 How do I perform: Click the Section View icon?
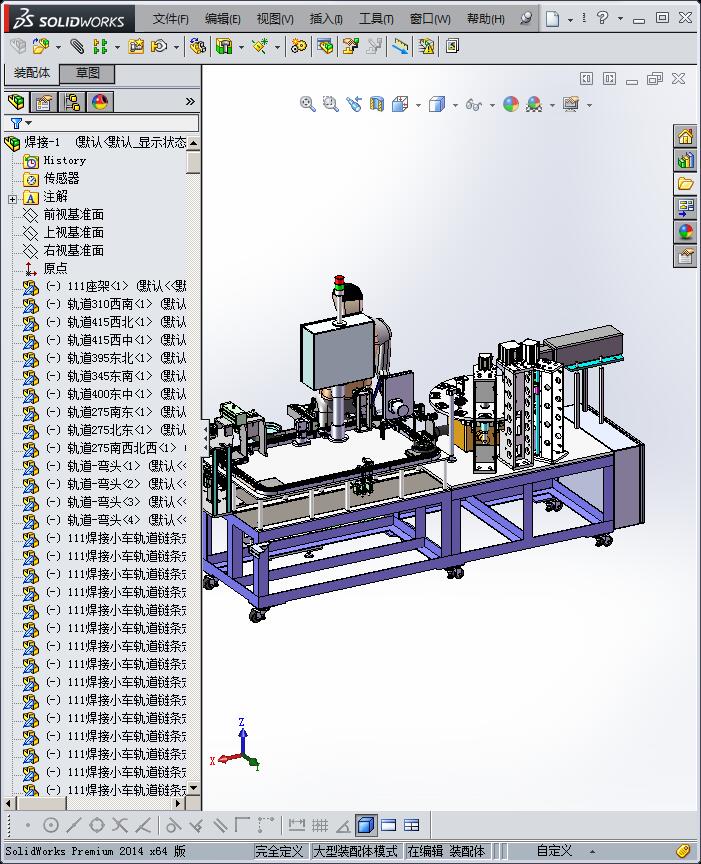pos(377,104)
